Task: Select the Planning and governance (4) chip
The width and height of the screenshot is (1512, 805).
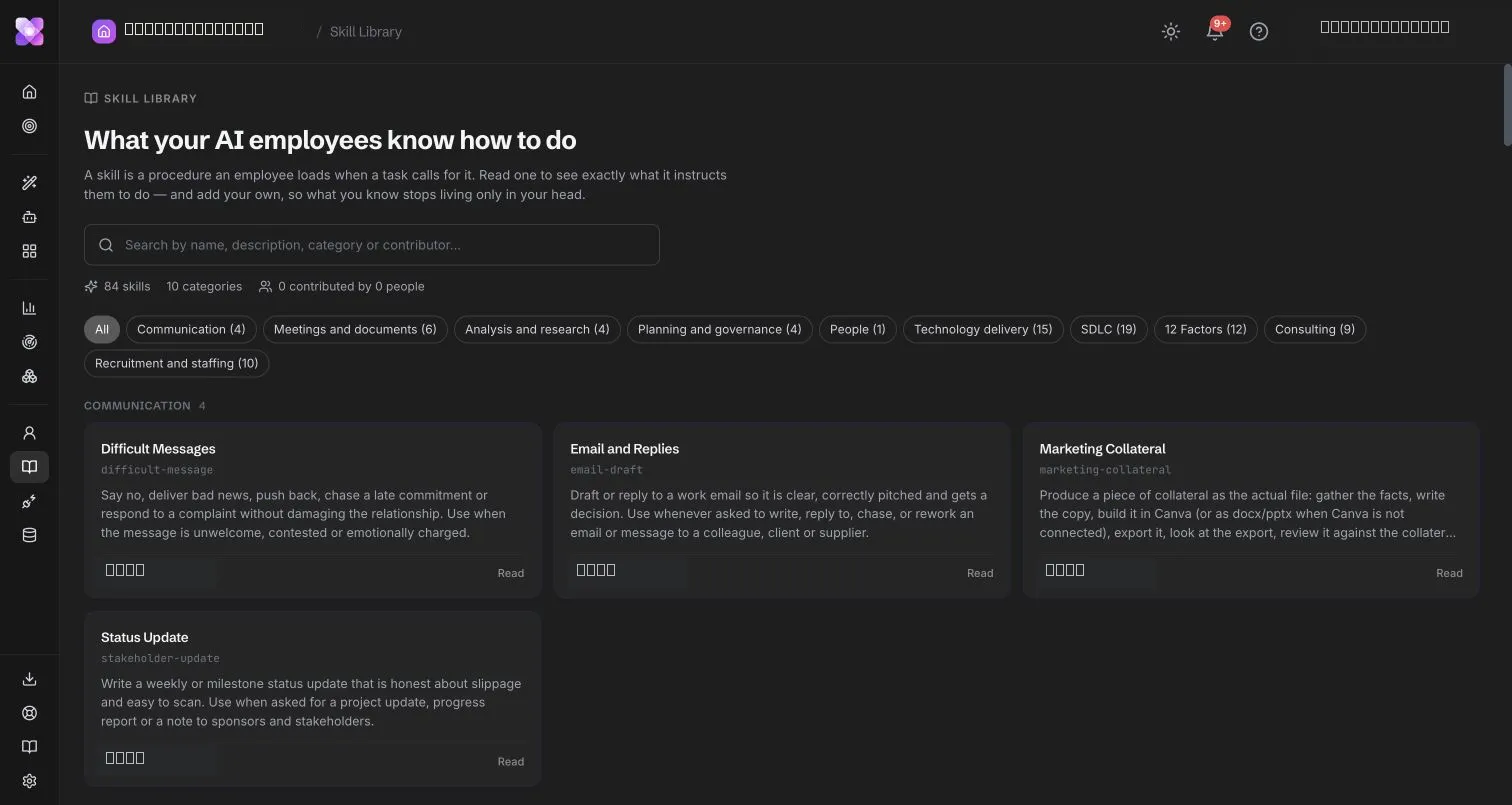Action: pos(720,329)
